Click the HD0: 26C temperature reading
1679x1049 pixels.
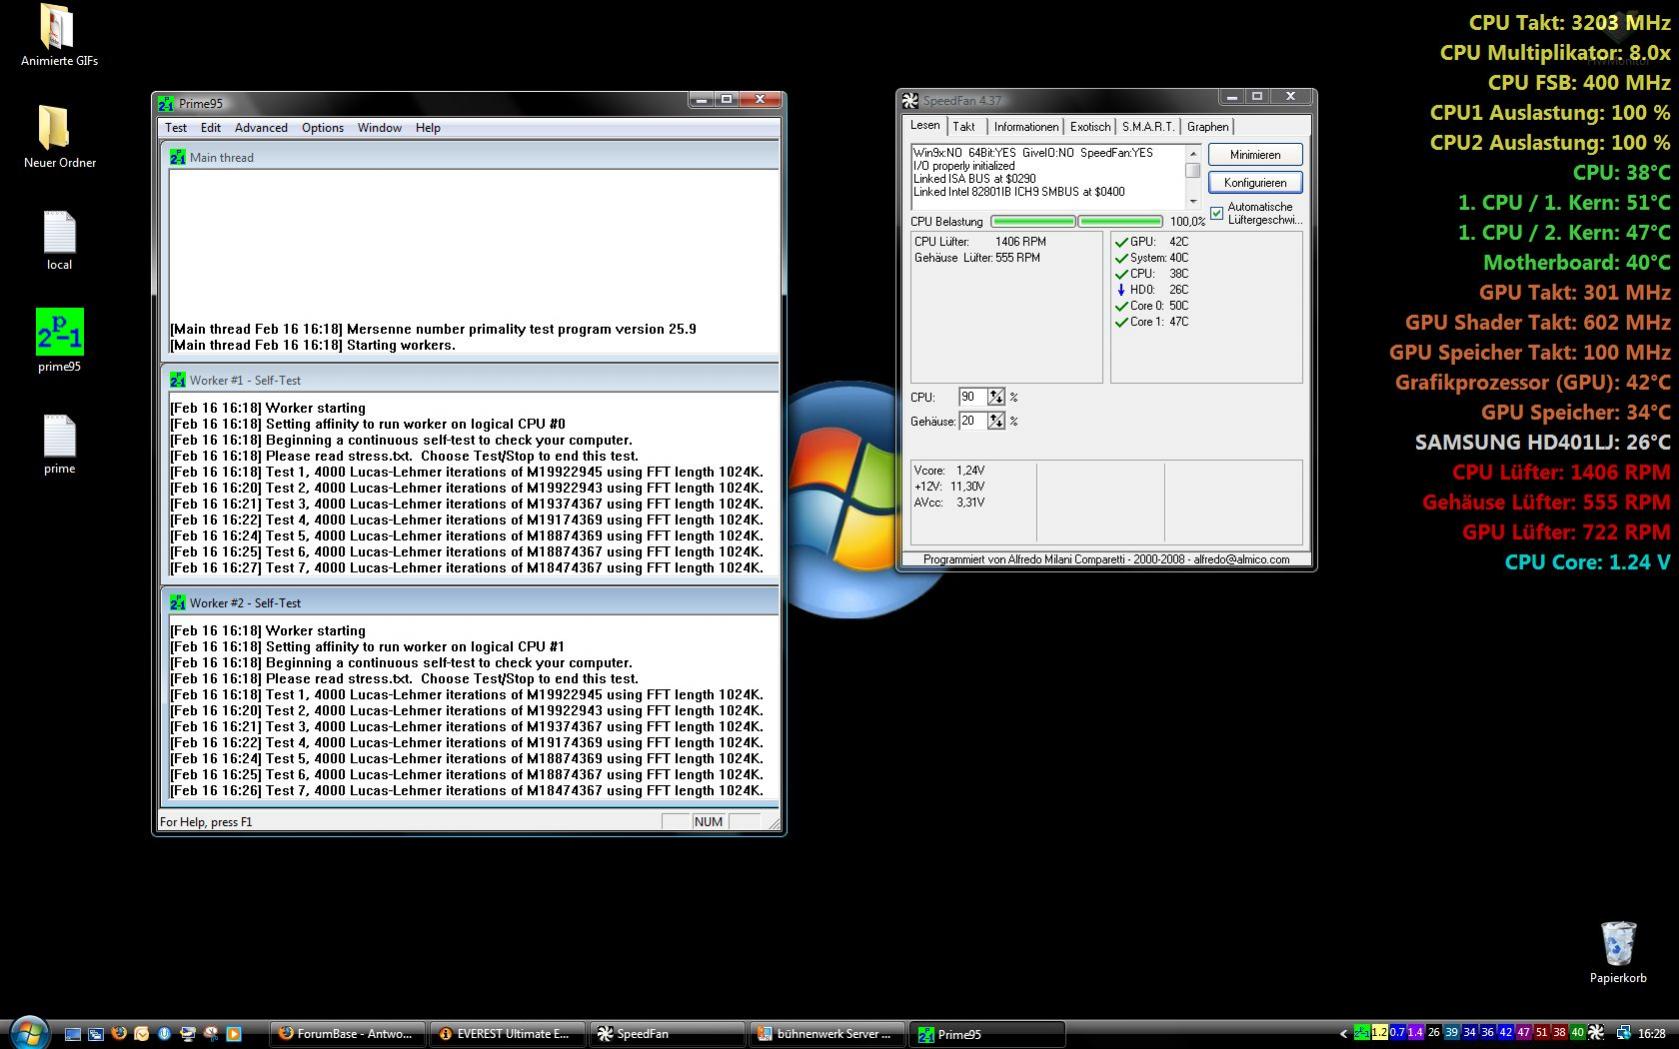[x=1152, y=290]
